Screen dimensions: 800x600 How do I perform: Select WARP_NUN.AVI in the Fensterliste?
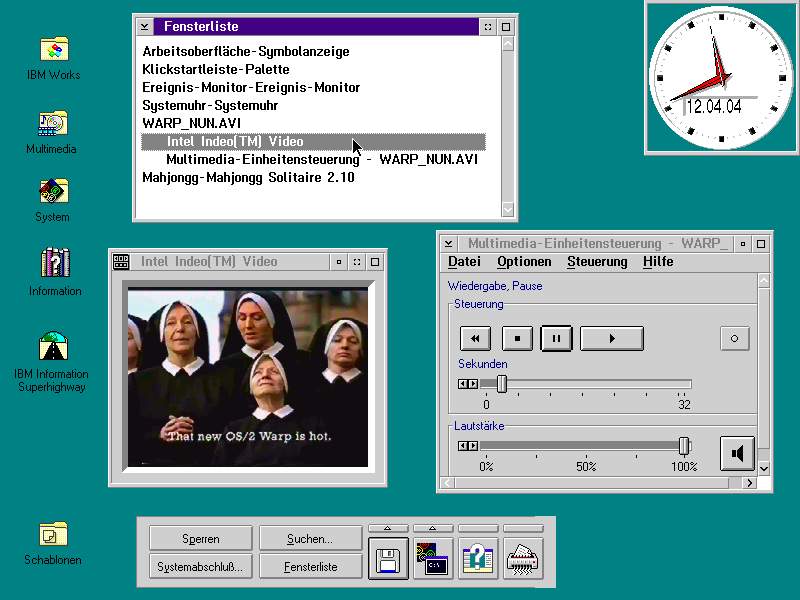[x=191, y=123]
